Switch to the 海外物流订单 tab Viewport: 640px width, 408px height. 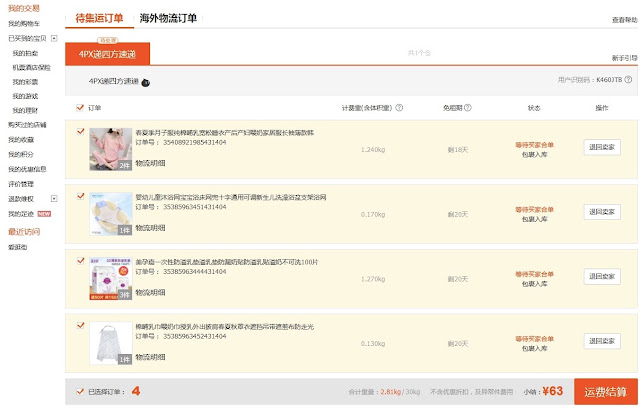(168, 18)
